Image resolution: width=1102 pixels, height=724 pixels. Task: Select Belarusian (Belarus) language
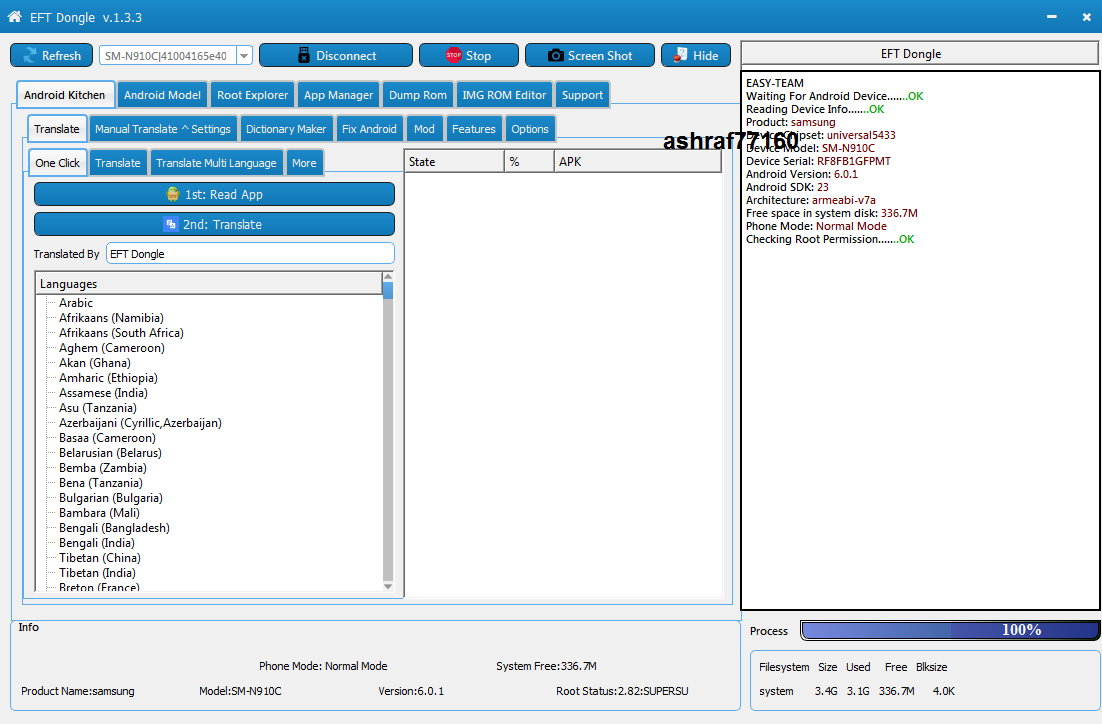point(110,453)
